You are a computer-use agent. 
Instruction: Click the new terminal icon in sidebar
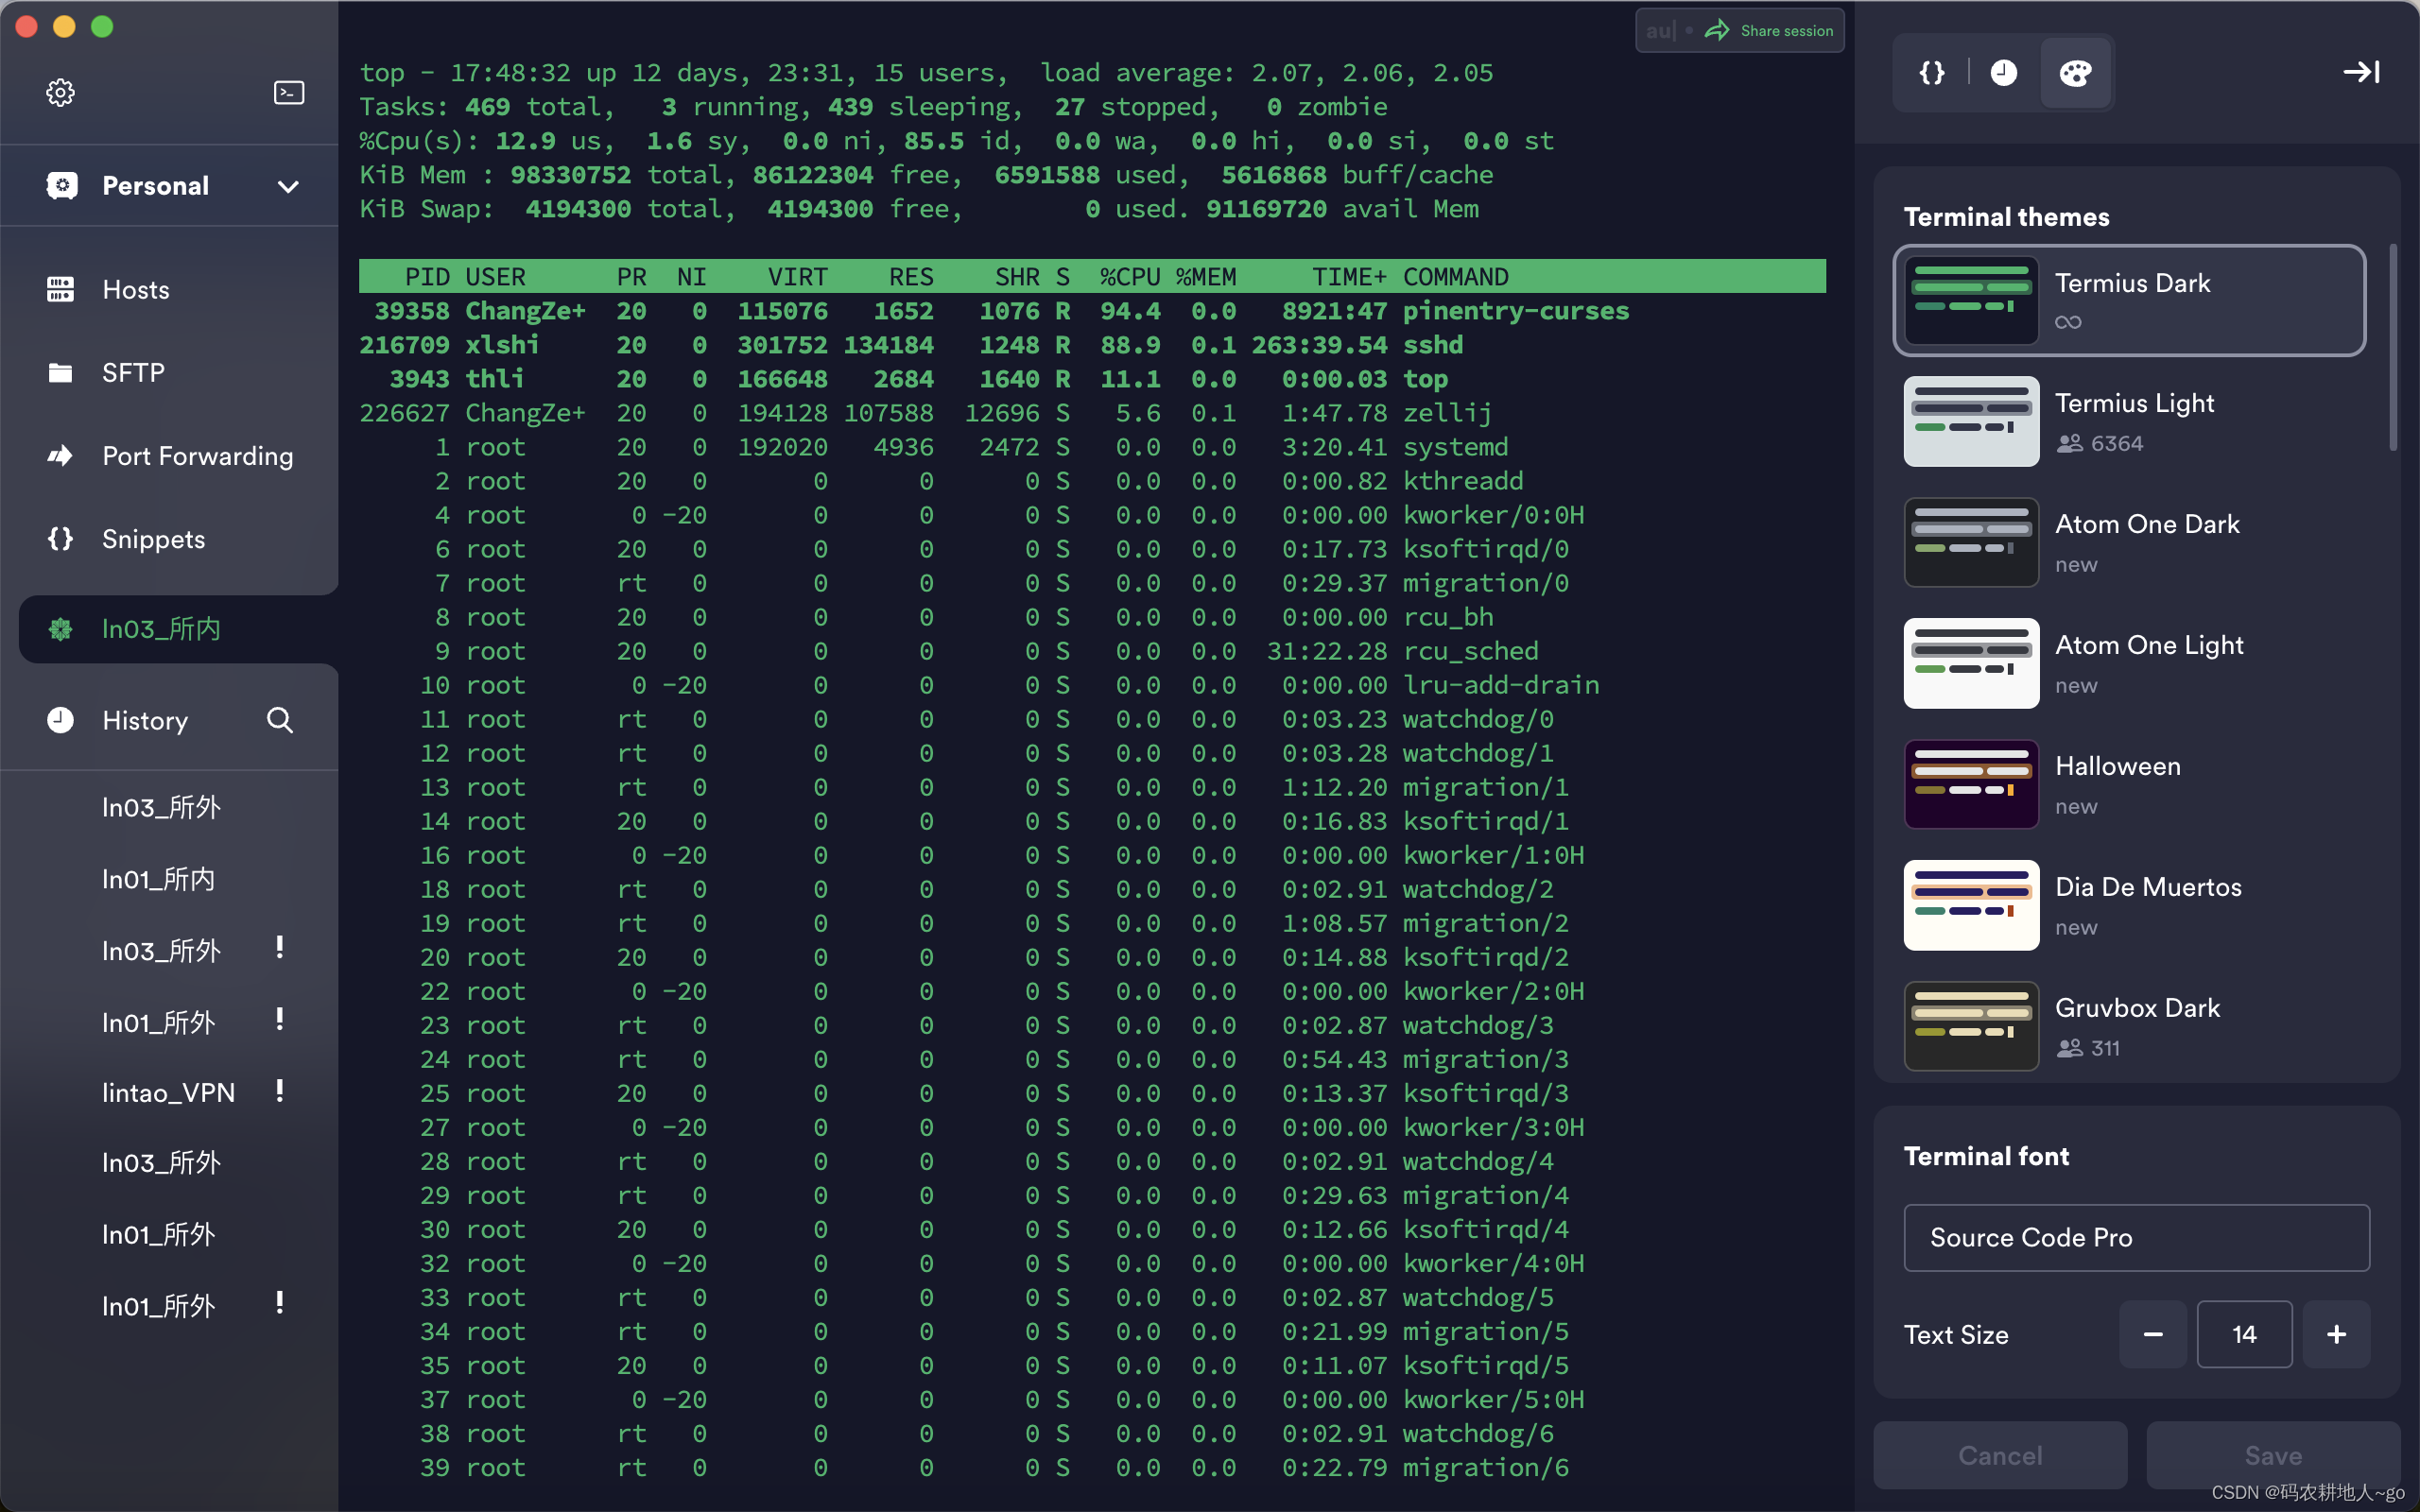point(289,92)
